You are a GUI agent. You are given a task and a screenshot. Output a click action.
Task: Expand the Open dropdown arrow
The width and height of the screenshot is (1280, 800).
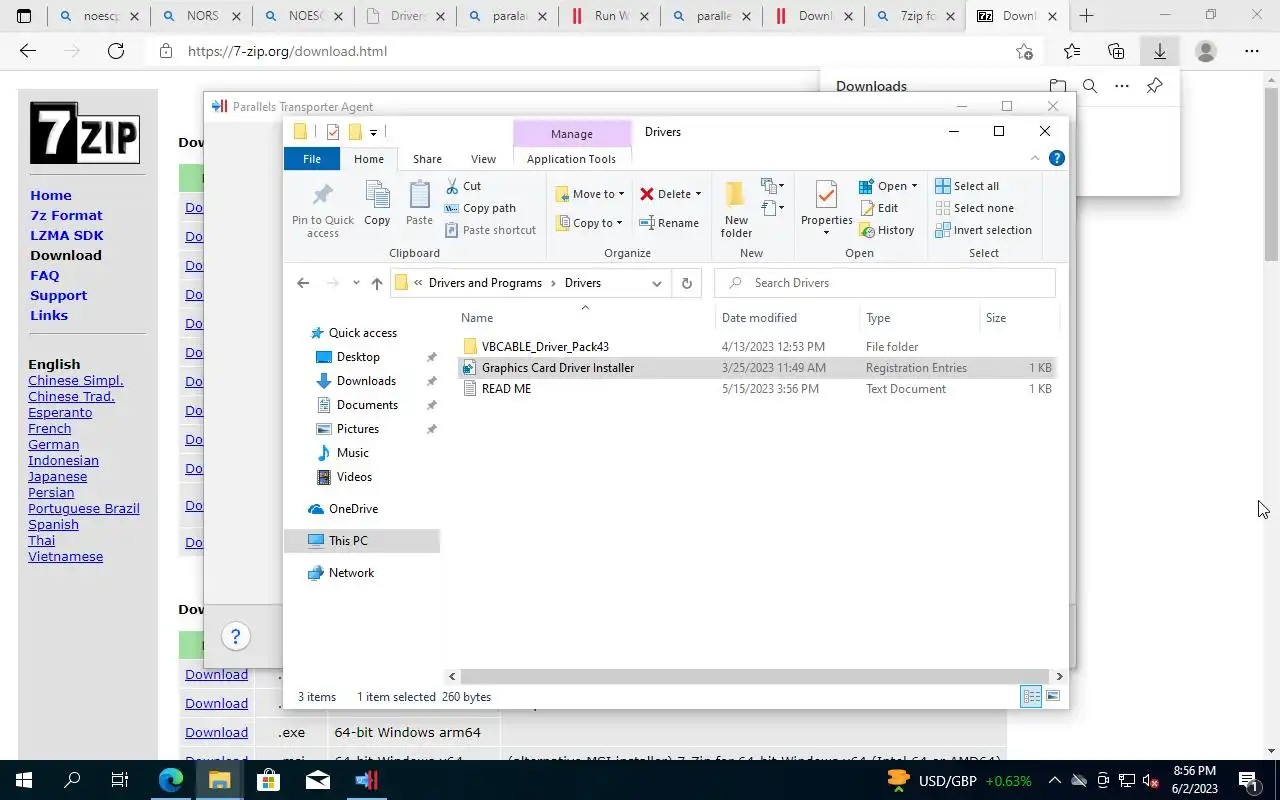point(914,186)
